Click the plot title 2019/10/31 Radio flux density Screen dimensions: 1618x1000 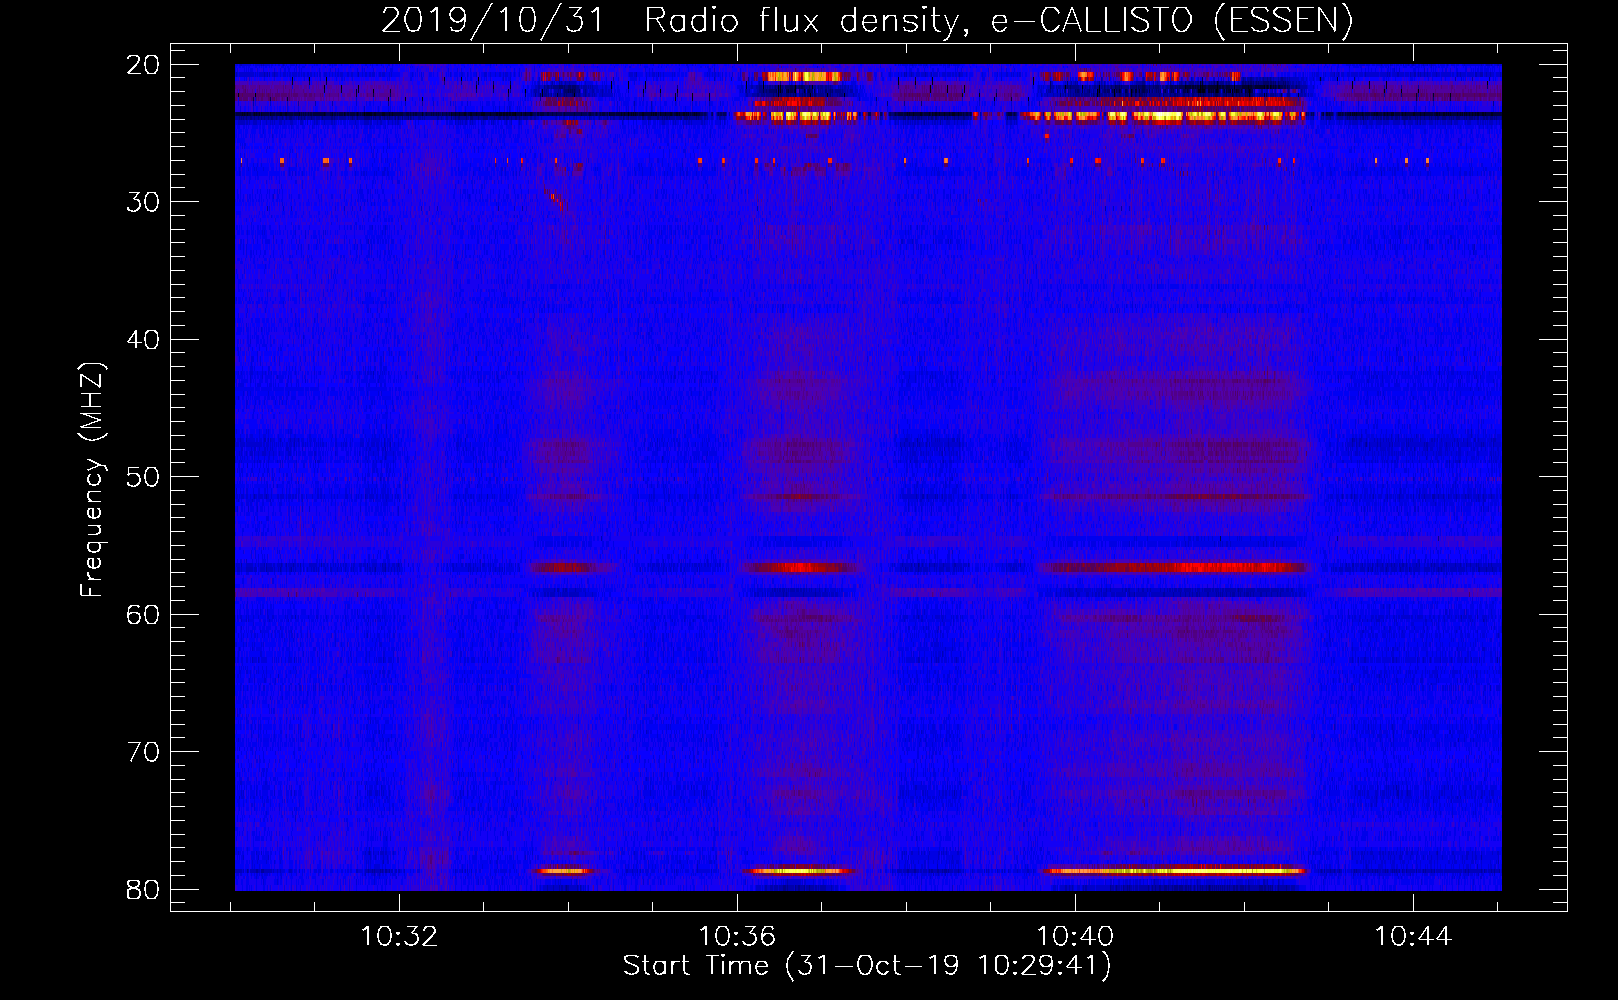point(675,20)
